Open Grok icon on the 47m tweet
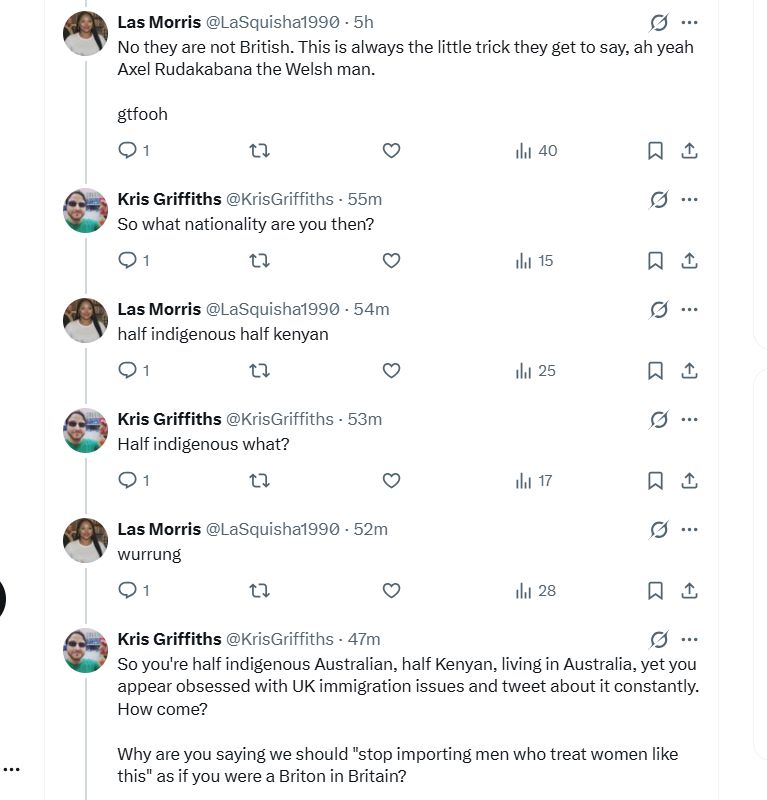This screenshot has height=800, width=767. pyautogui.click(x=659, y=639)
